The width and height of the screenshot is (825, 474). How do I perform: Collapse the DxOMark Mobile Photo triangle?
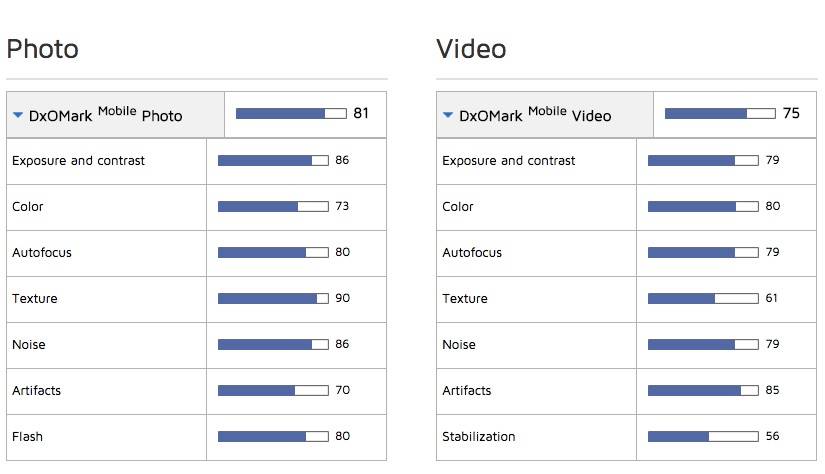click(x=18, y=115)
